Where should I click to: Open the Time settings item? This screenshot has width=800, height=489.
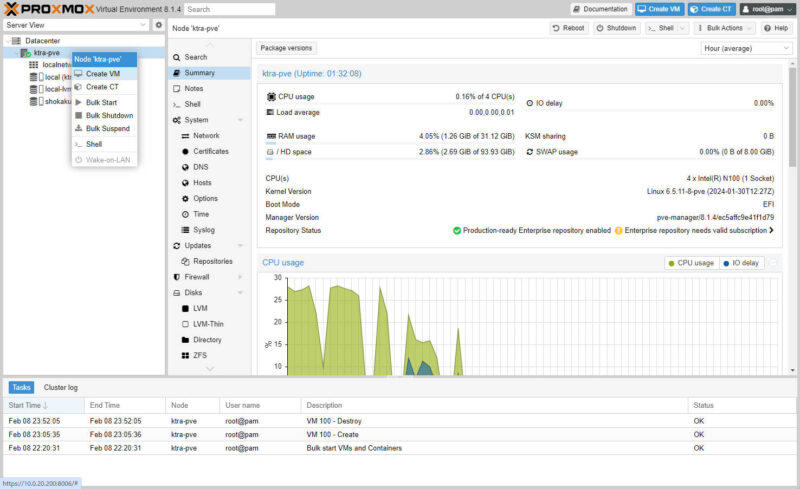click(209, 214)
